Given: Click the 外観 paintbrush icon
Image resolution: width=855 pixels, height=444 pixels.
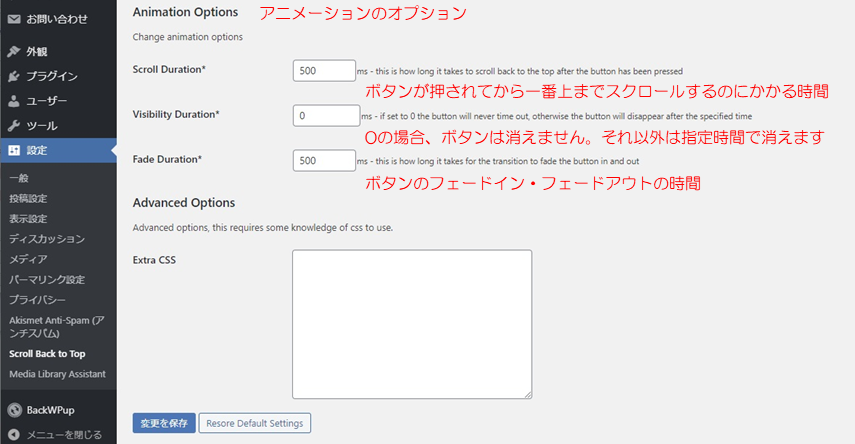Looking at the screenshot, I should [14, 51].
